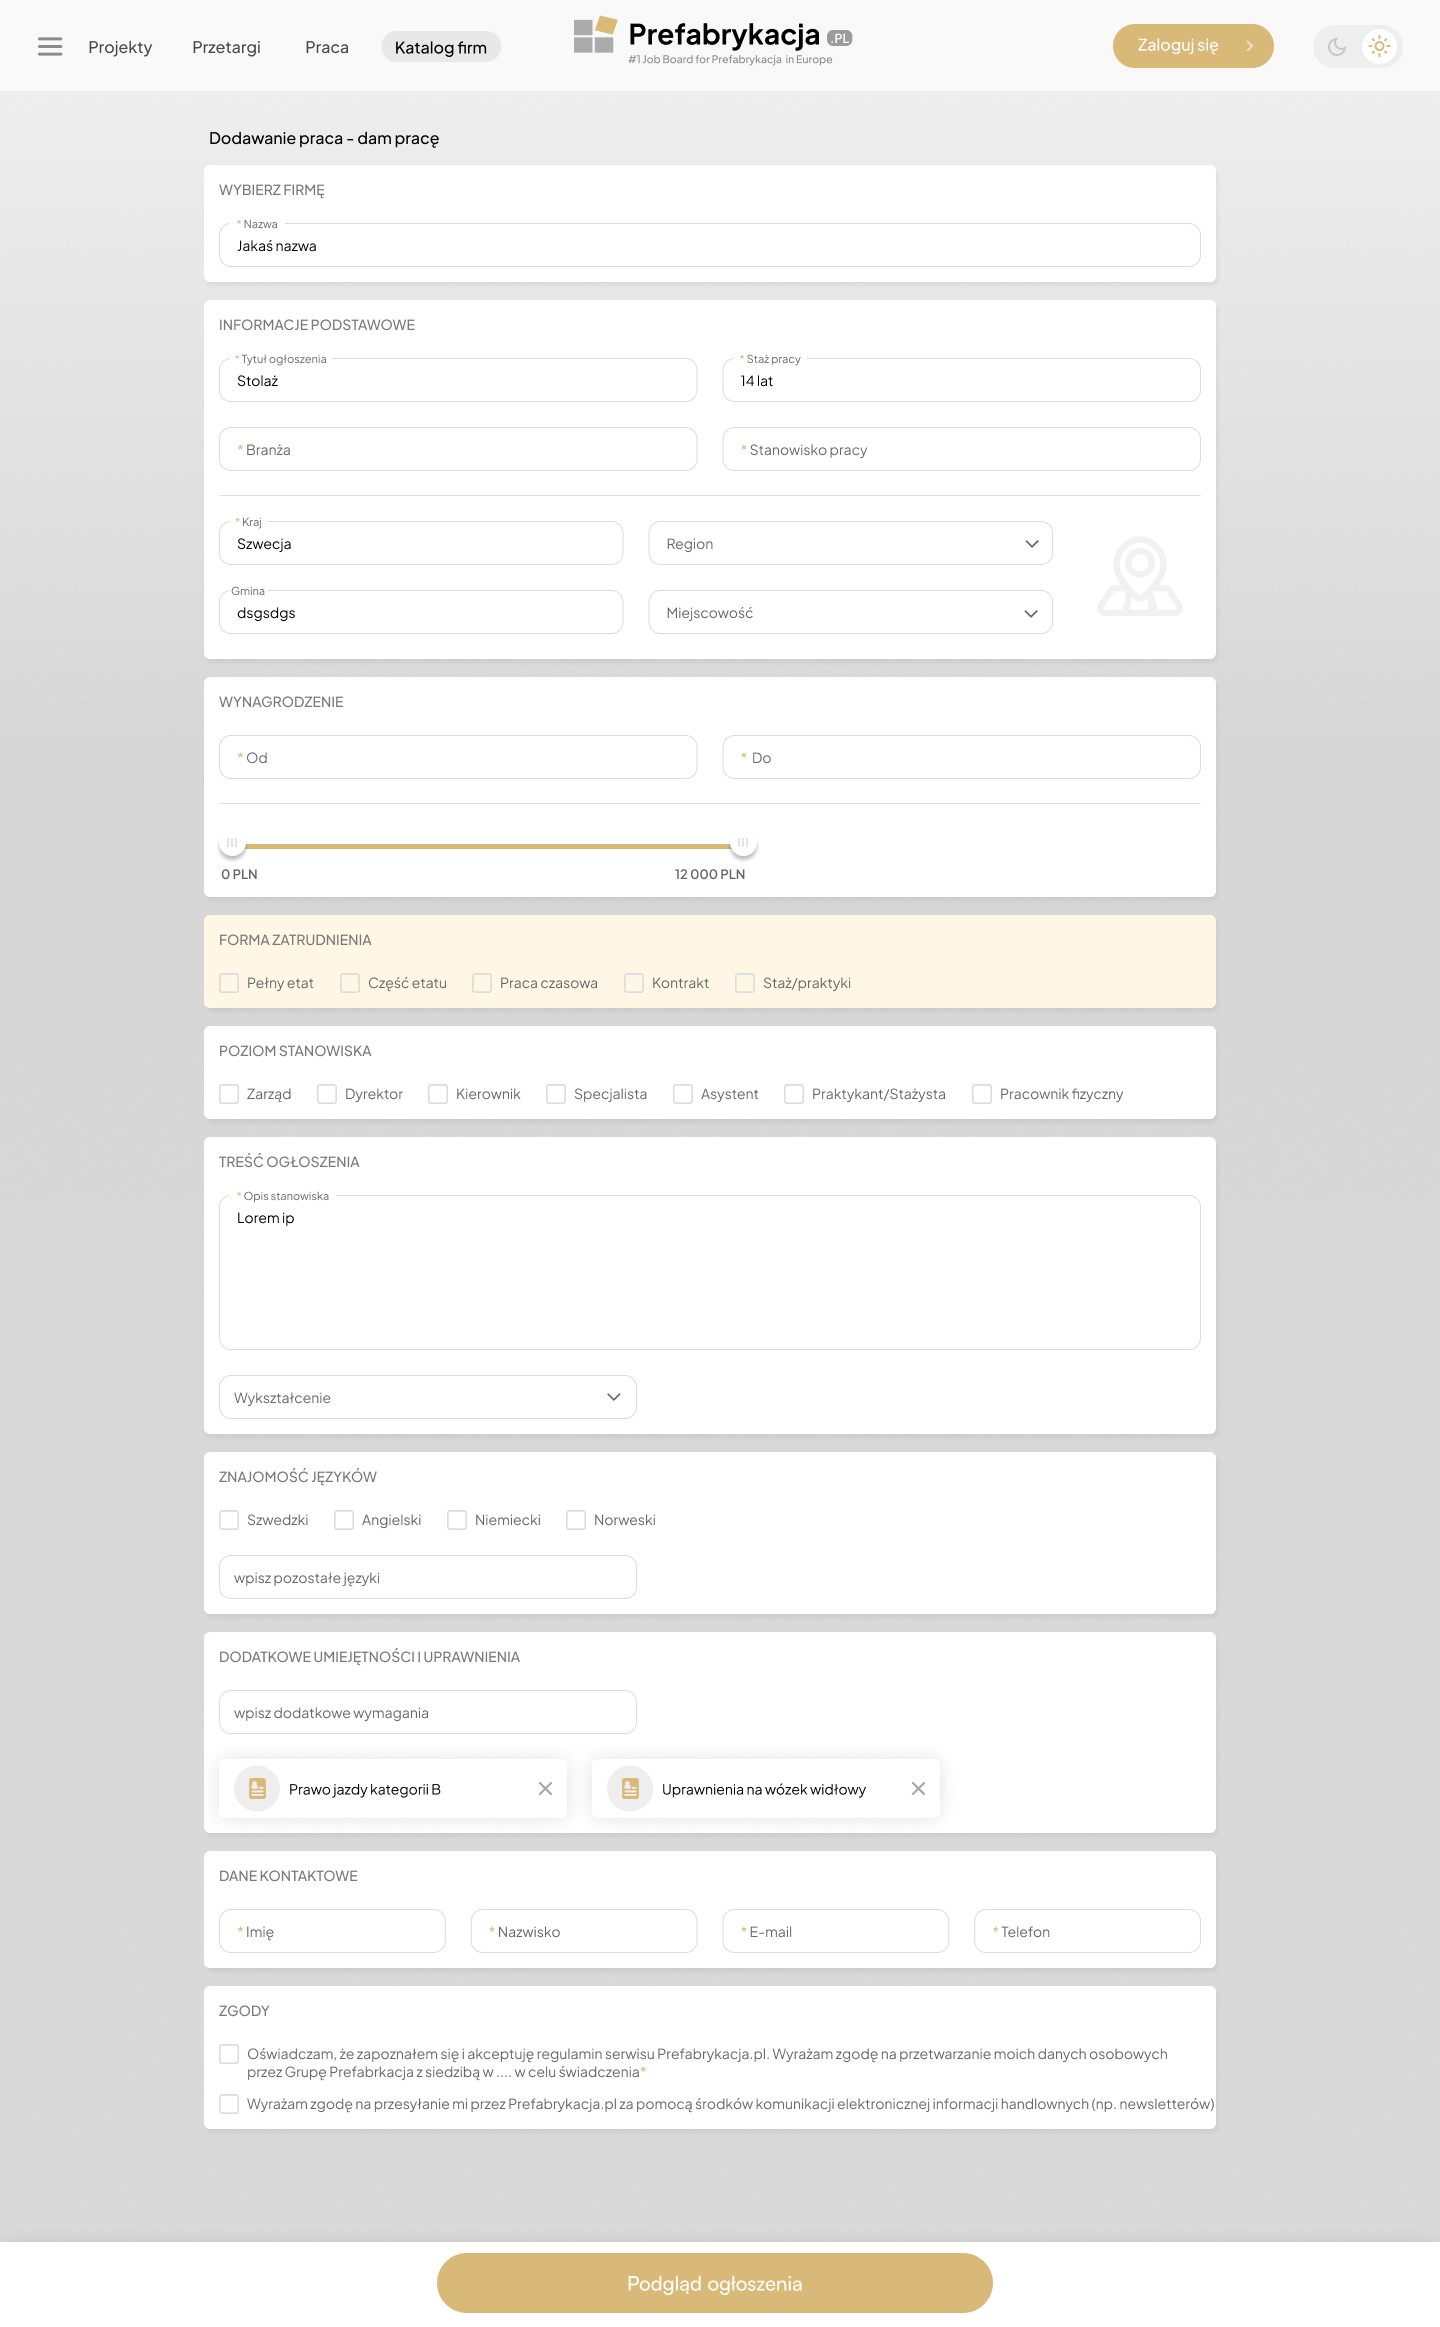This screenshot has height=2327, width=1440.
Task: Check the Niemiecki language checkbox
Action: 457,1520
